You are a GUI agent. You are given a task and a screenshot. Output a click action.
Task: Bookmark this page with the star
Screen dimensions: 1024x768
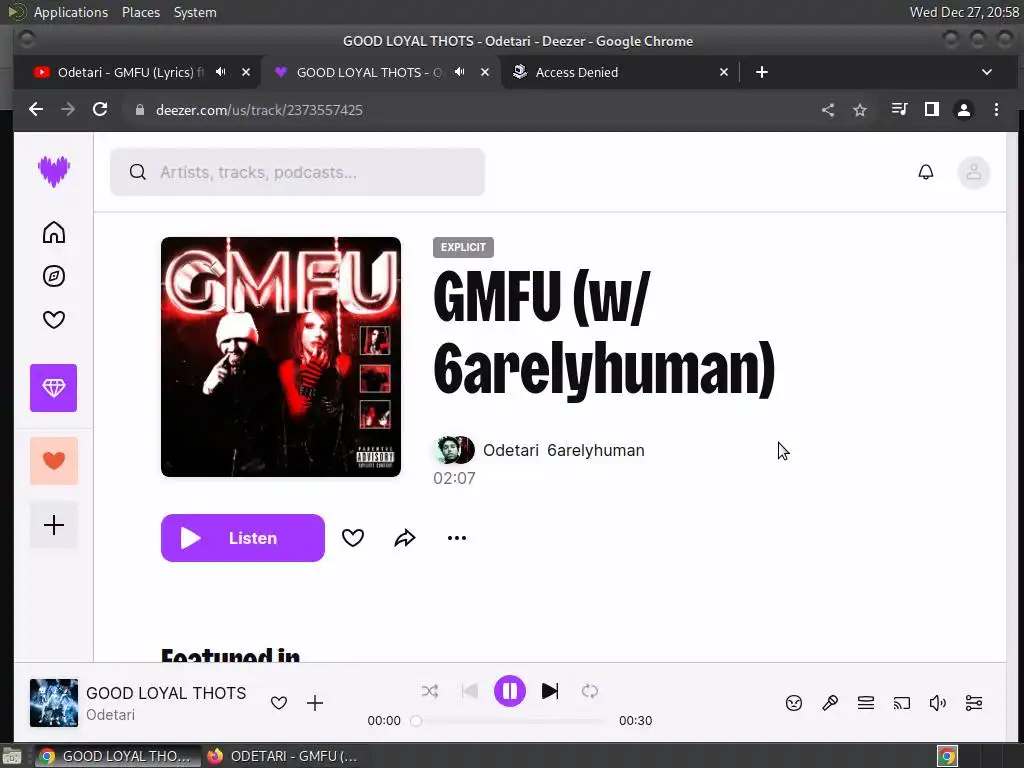coord(859,110)
